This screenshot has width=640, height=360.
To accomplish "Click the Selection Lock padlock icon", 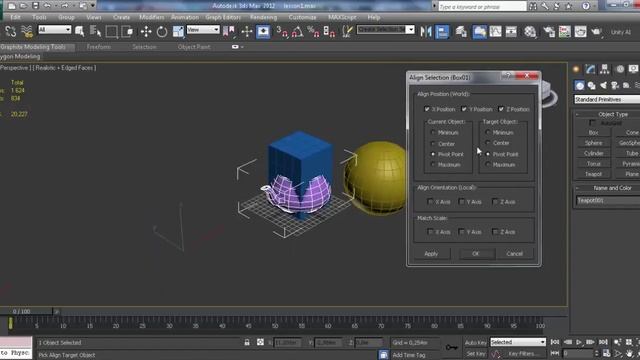I will (x=247, y=342).
